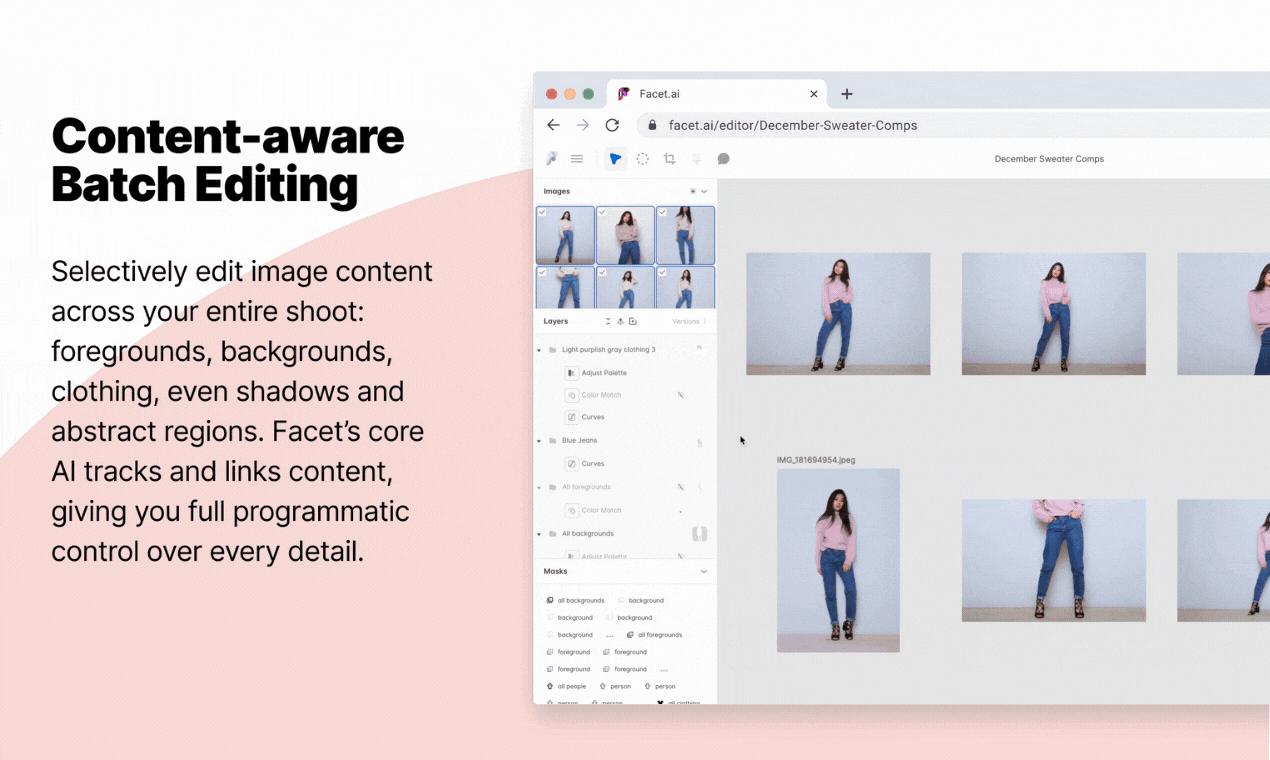Select the Blue Jeans group row
Image resolution: width=1270 pixels, height=760 pixels.
[x=626, y=441]
